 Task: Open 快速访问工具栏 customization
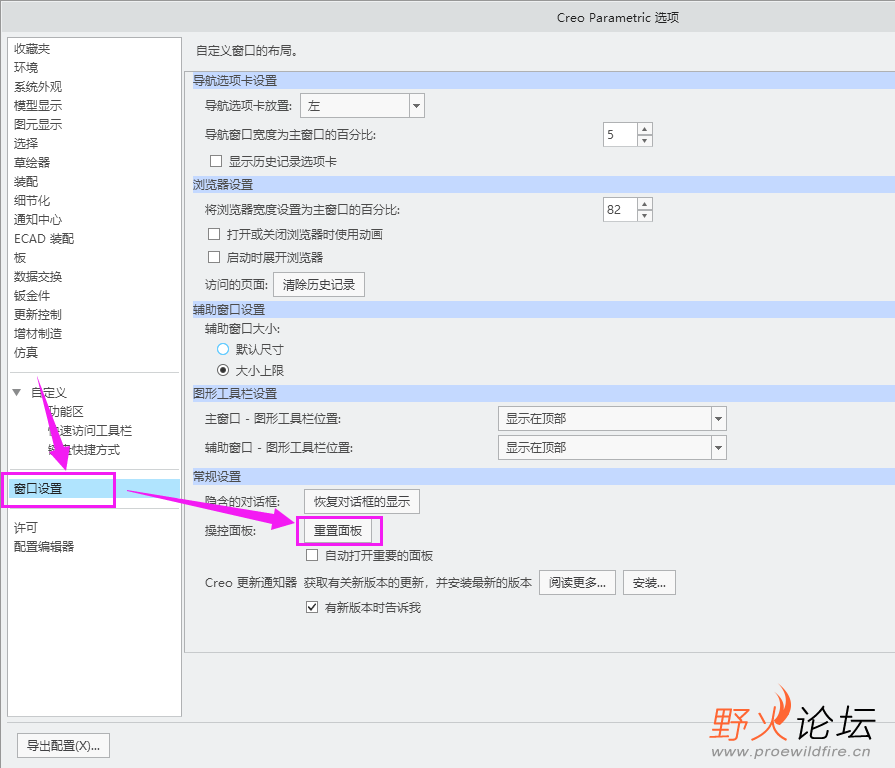90,431
